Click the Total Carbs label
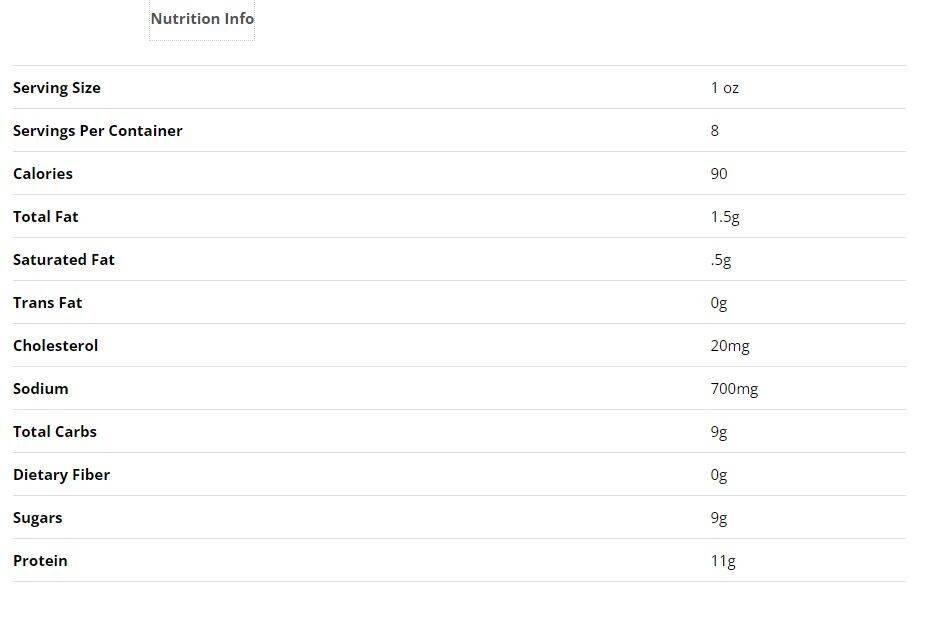 tap(55, 432)
